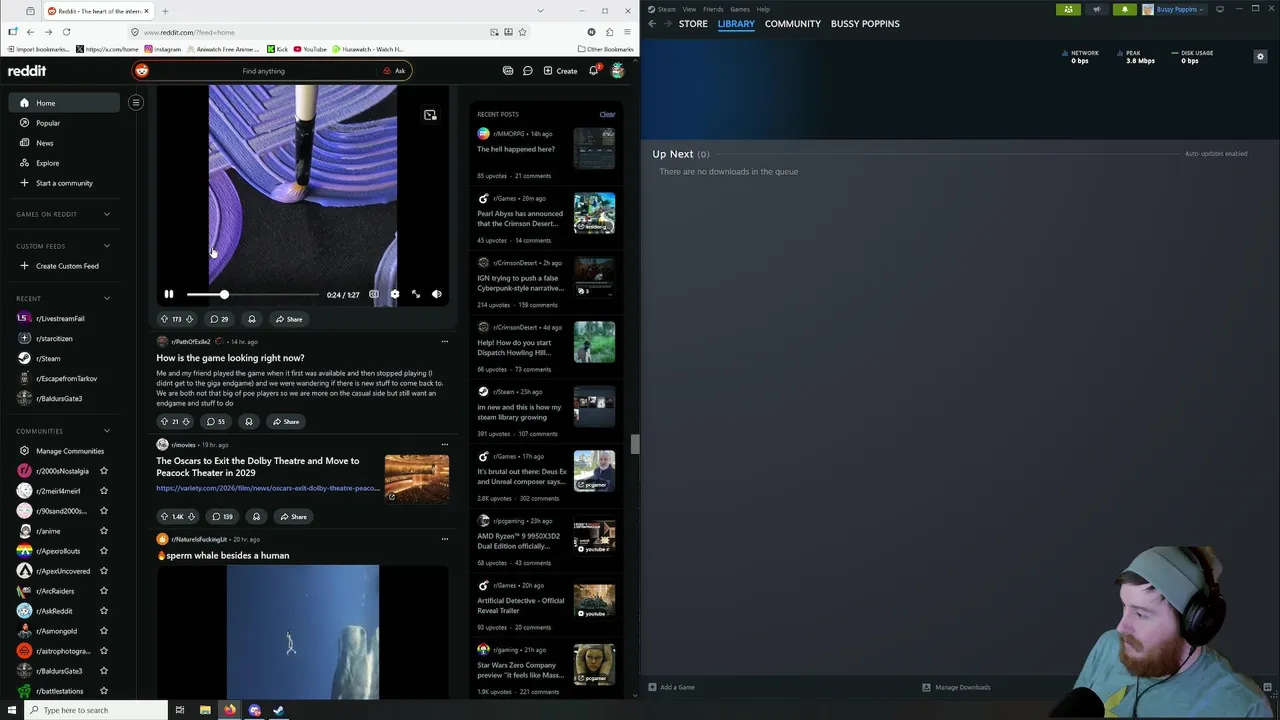Open Reddit chat icon
This screenshot has height=720, width=1280.
coord(528,71)
